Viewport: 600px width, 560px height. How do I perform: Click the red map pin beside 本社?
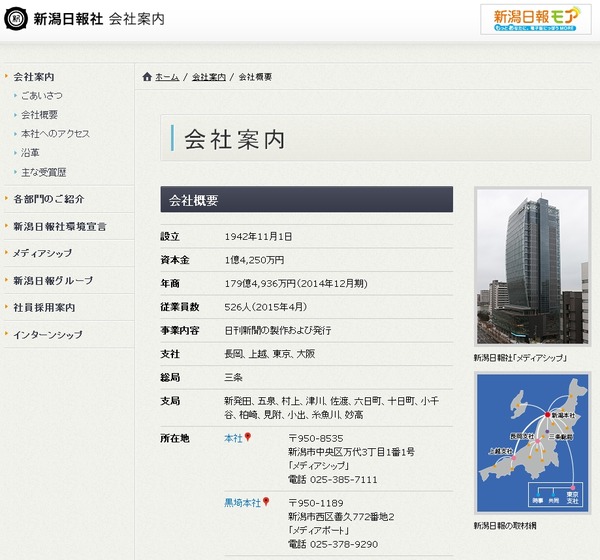click(248, 437)
